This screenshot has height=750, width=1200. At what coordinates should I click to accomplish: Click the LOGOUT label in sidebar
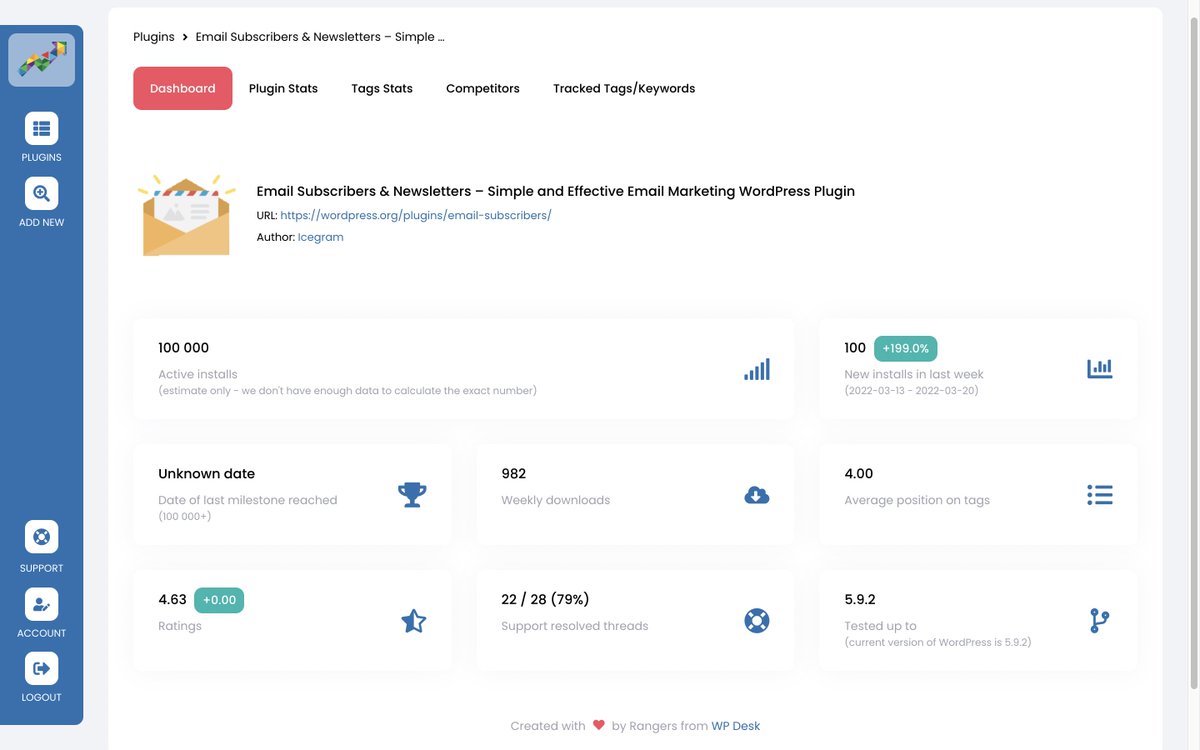coord(41,697)
